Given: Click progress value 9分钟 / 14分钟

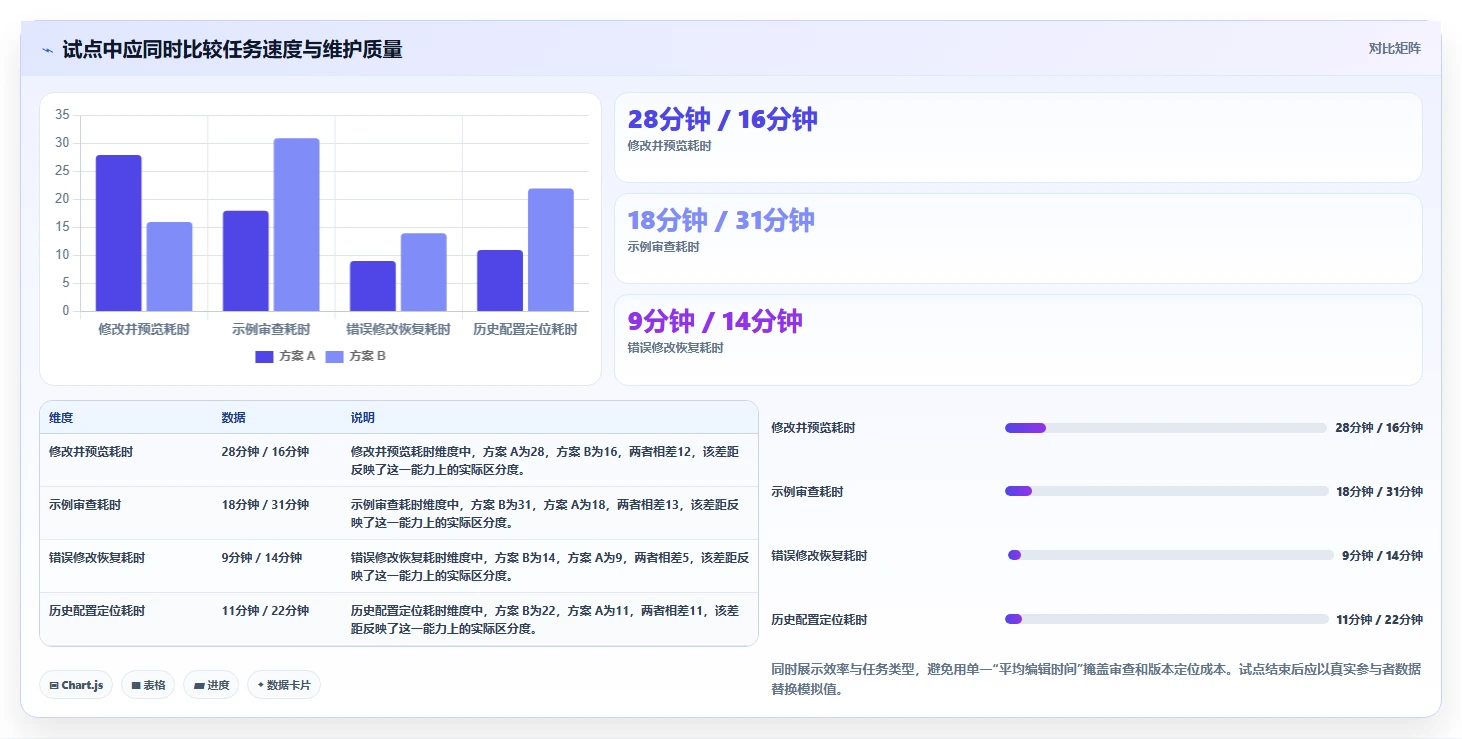Looking at the screenshot, I should point(1382,556).
